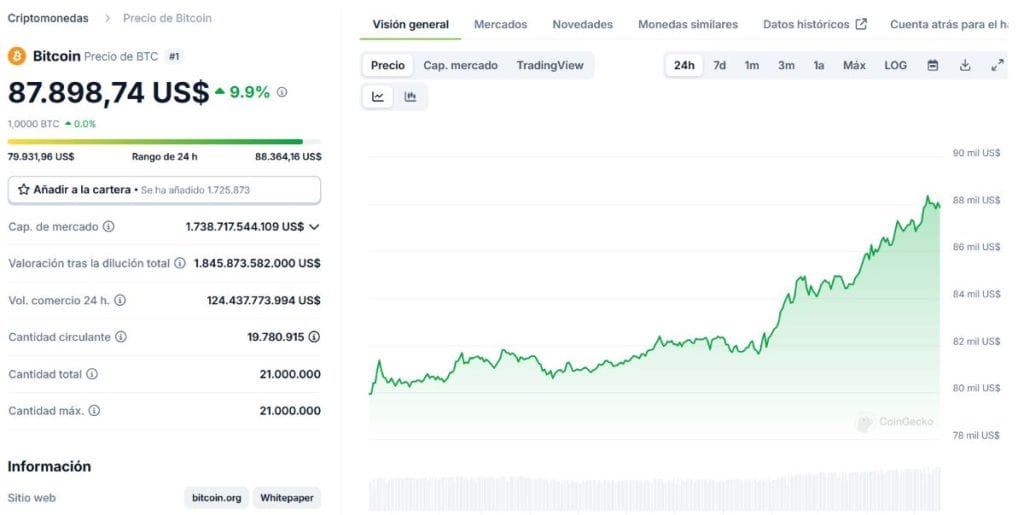Click breadcrumb chevron after Criptomonedas

(107, 18)
